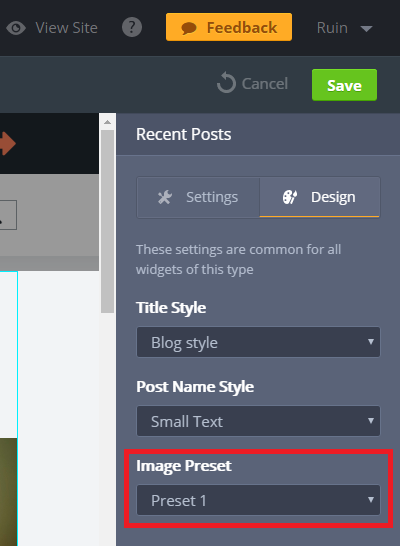Switch to the Design tab
This screenshot has width=400, height=546.
click(320, 197)
